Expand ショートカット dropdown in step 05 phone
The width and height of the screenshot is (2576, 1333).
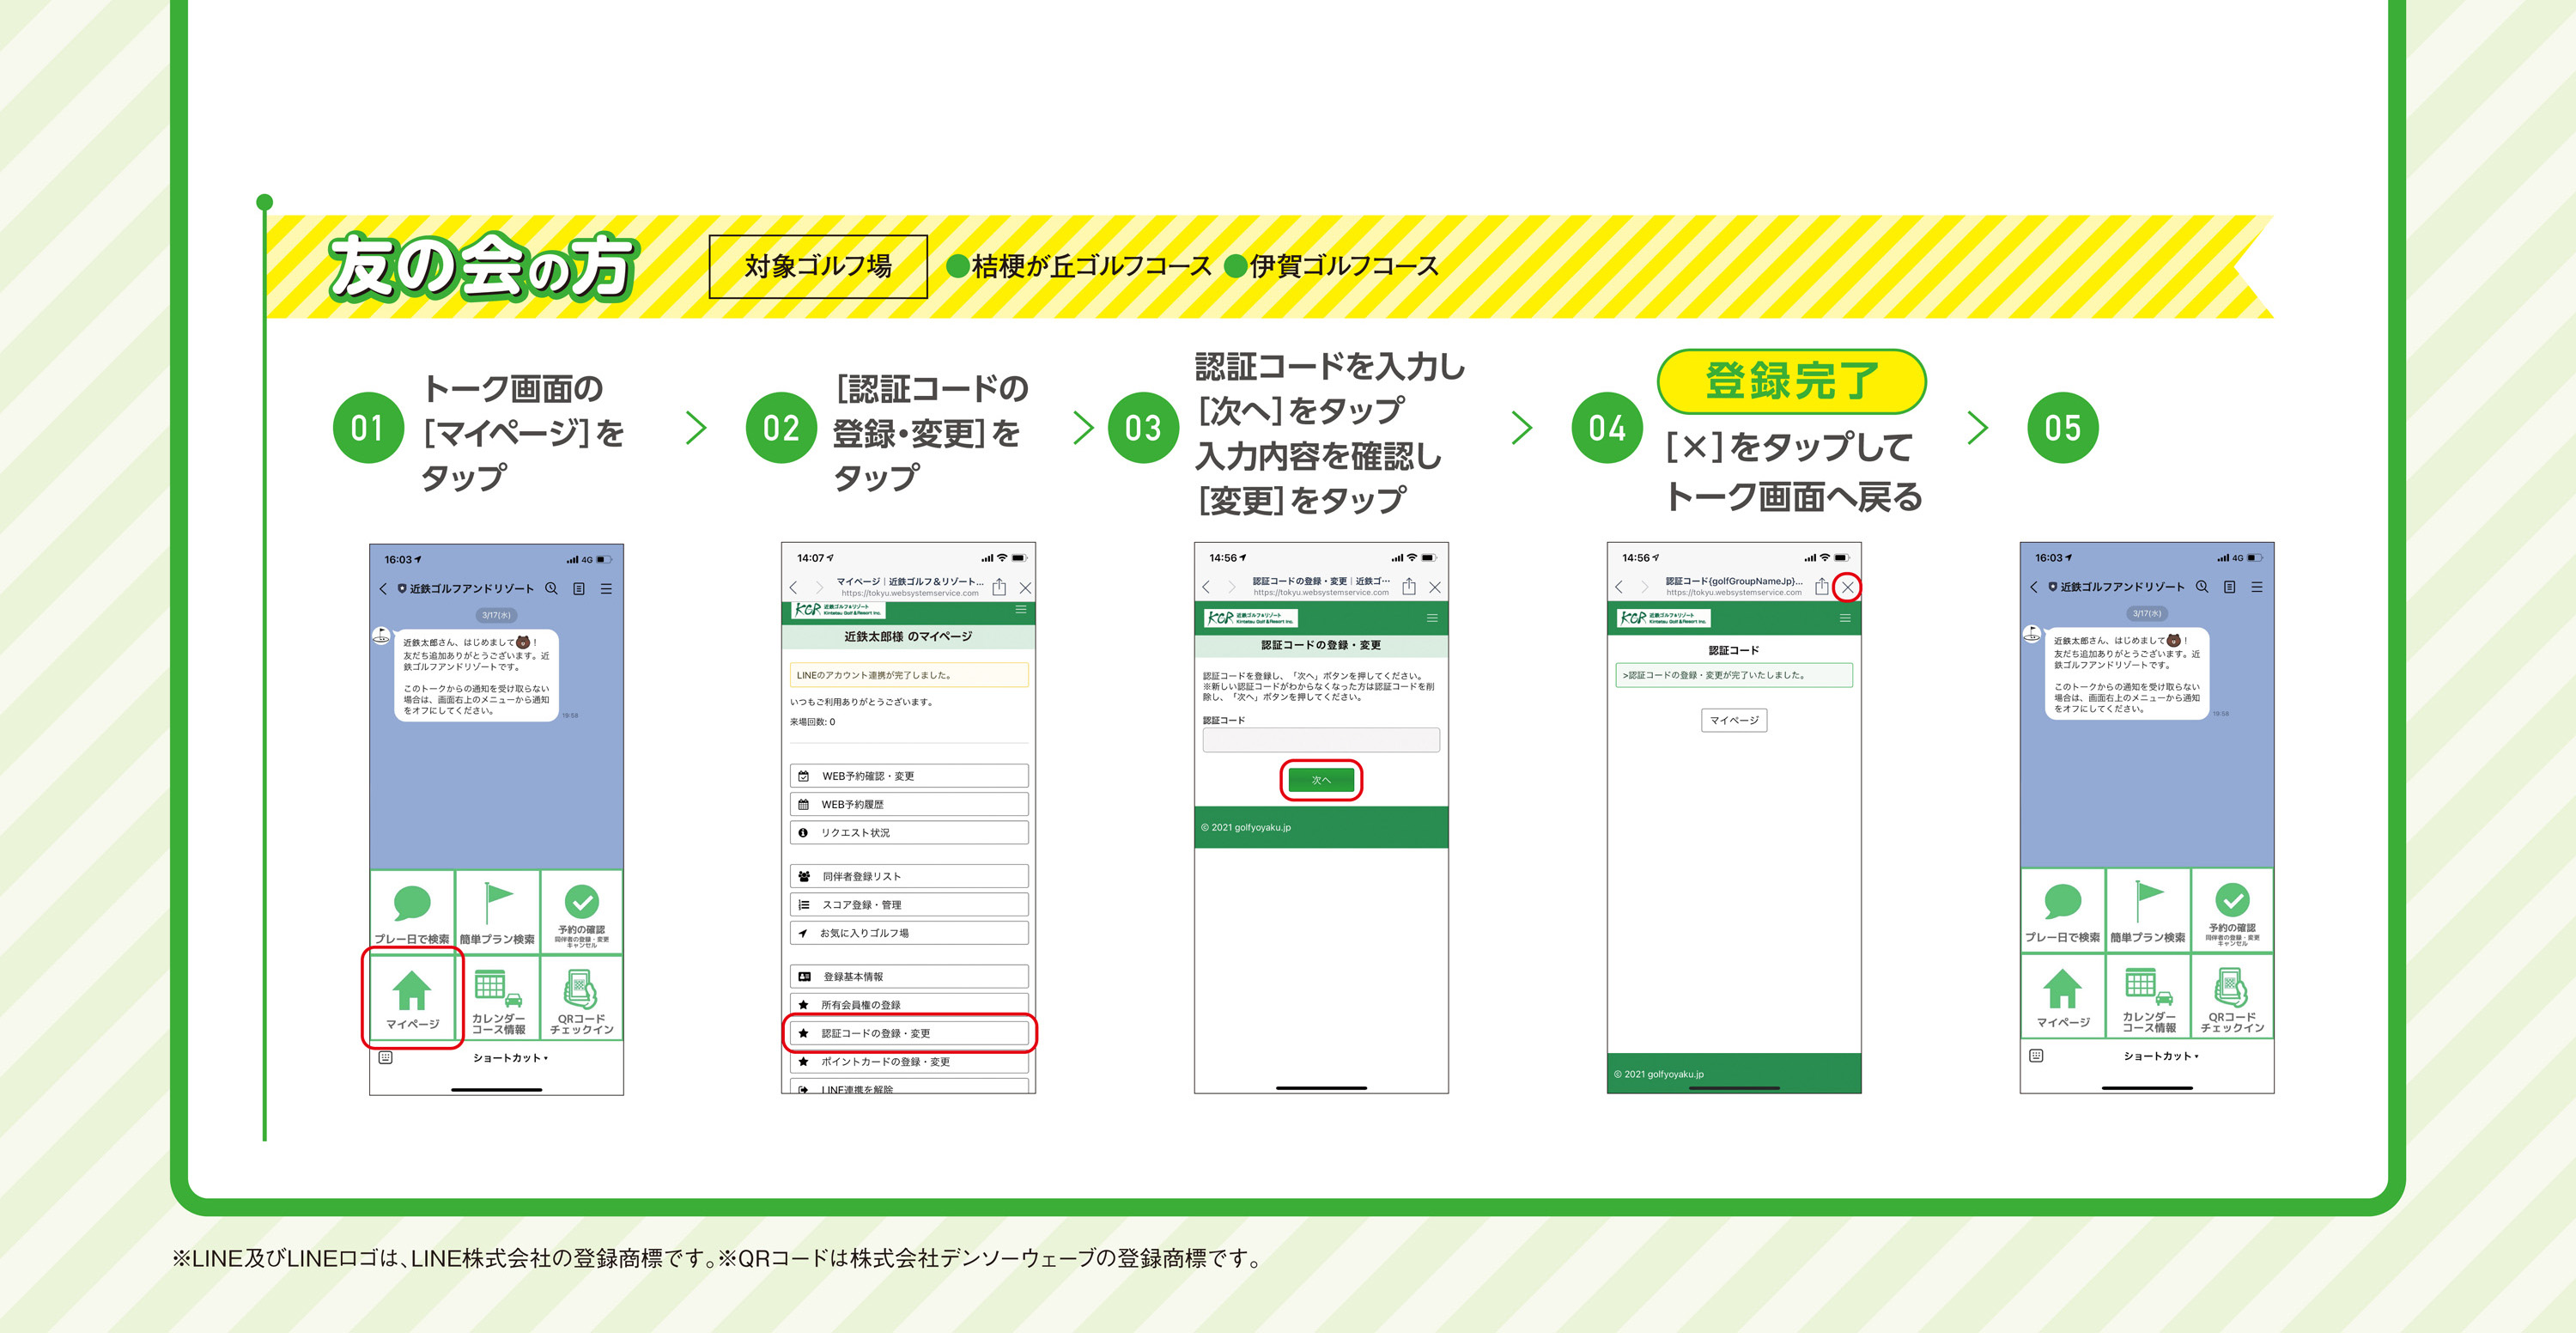pos(2160,1056)
